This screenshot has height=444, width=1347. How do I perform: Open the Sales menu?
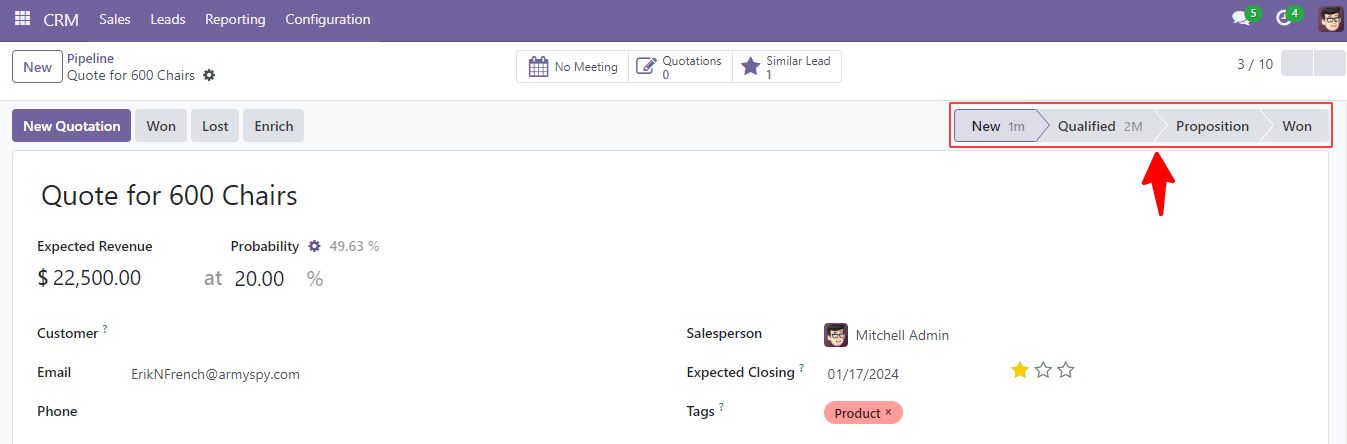tap(115, 19)
